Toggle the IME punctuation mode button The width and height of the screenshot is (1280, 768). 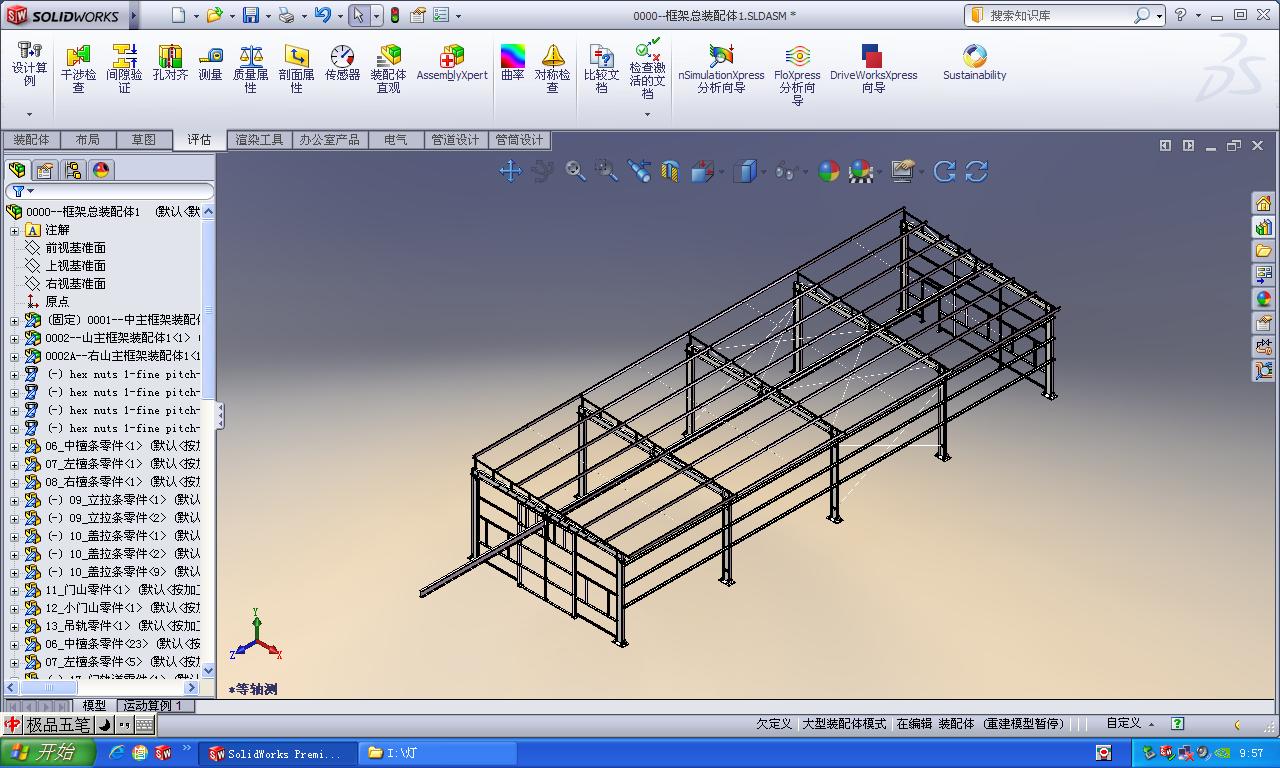124,725
